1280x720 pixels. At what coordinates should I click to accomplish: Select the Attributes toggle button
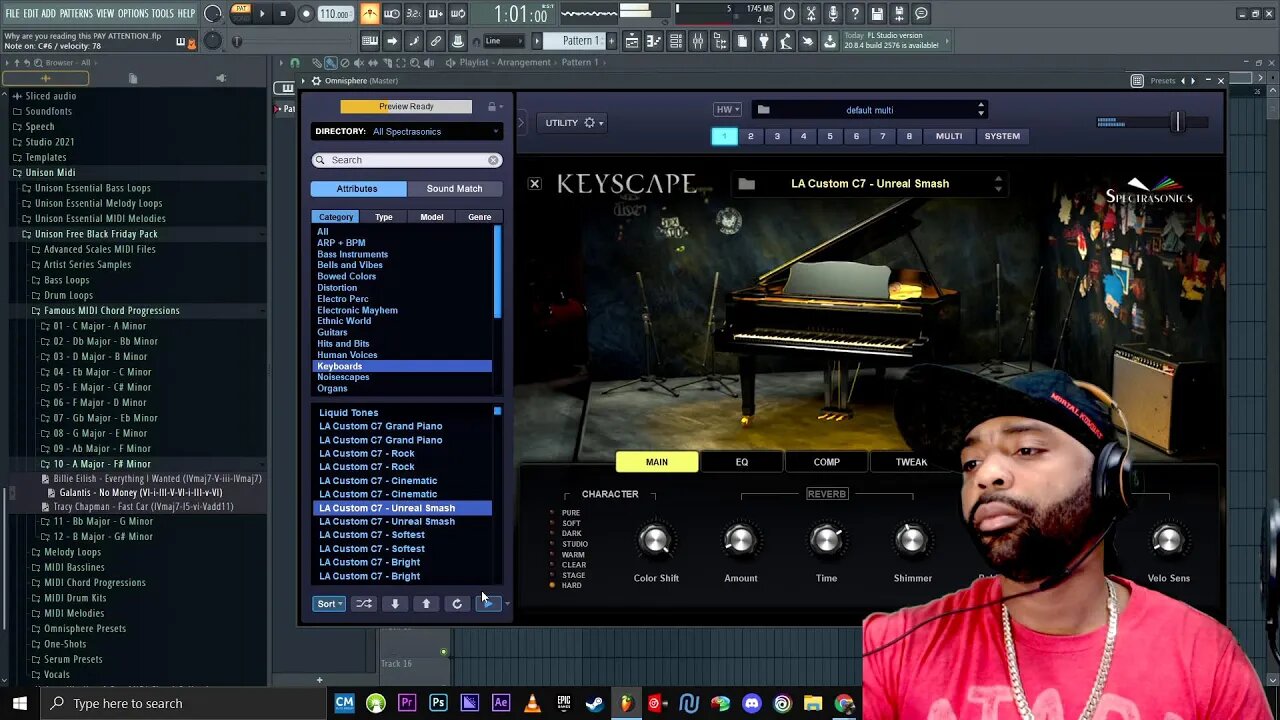pos(357,189)
